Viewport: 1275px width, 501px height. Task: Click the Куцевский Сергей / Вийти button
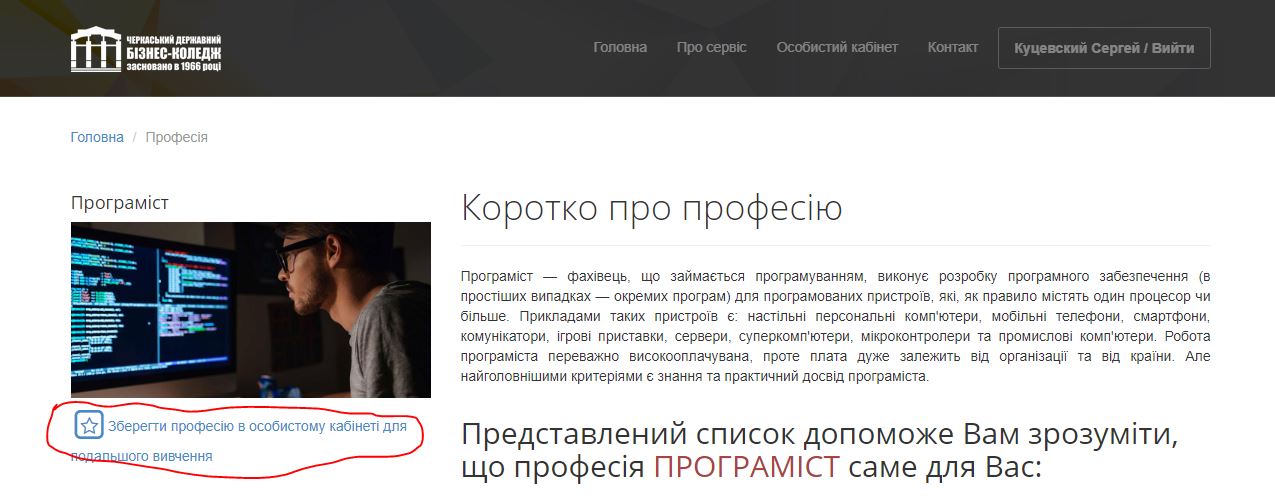point(1104,48)
